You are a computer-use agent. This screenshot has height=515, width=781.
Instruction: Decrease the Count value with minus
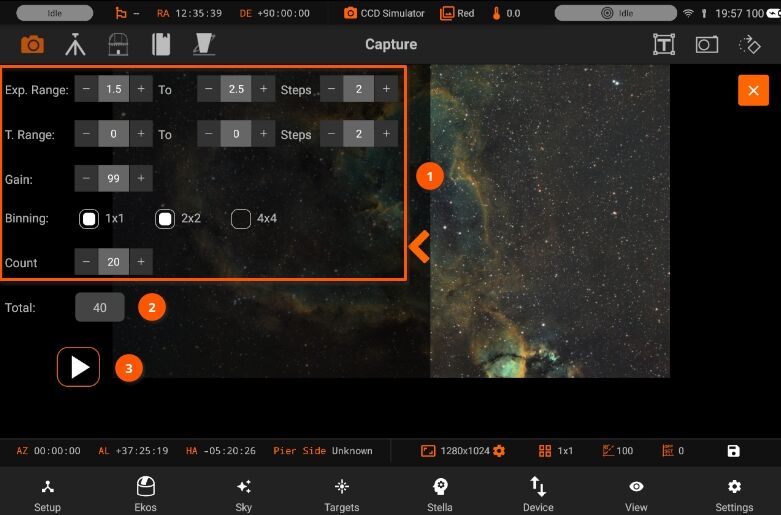tap(86, 261)
